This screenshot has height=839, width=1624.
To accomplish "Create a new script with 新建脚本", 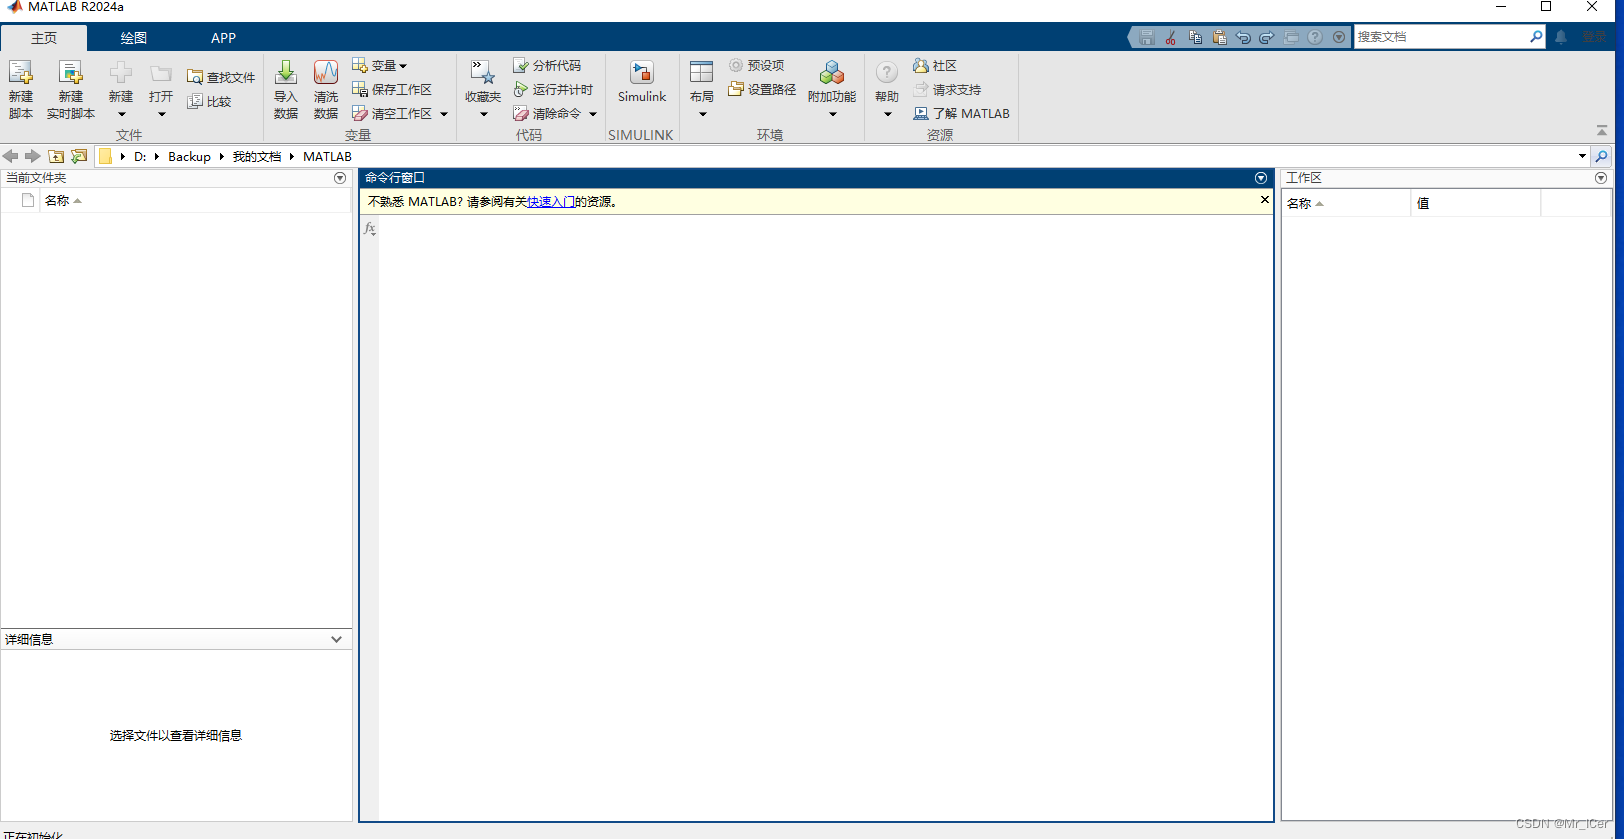I will coord(21,89).
